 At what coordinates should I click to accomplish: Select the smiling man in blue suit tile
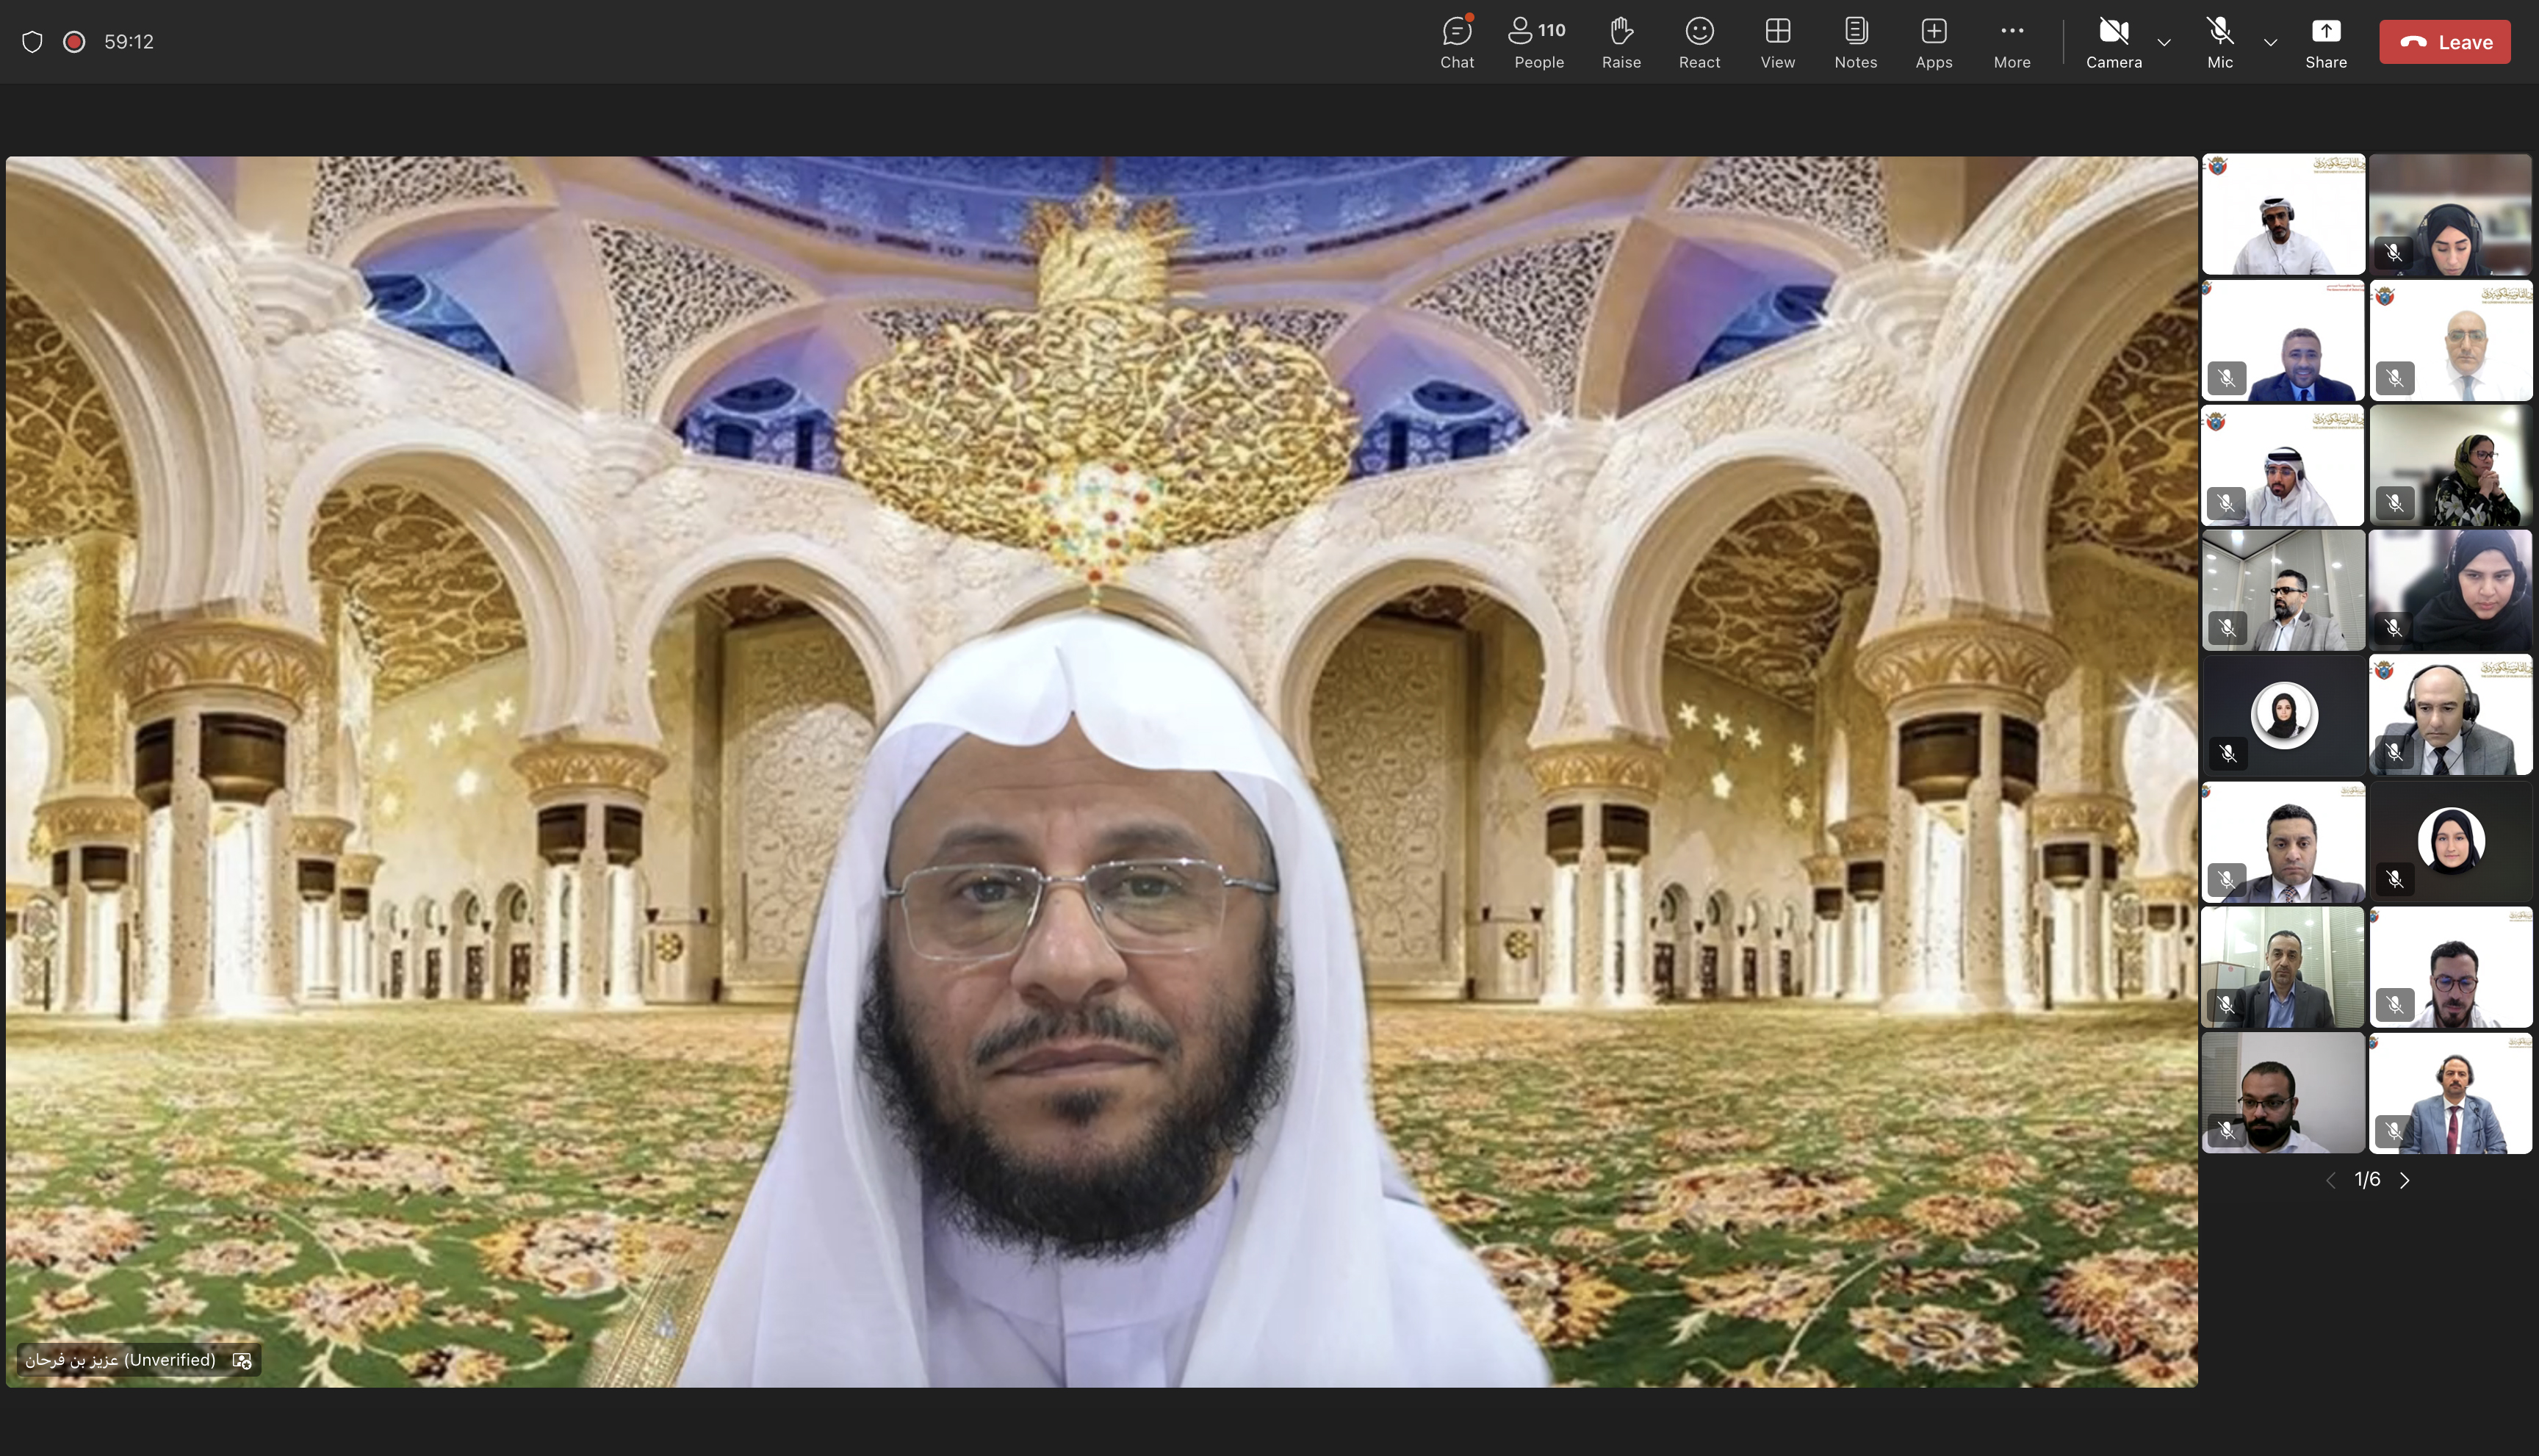click(x=2283, y=340)
